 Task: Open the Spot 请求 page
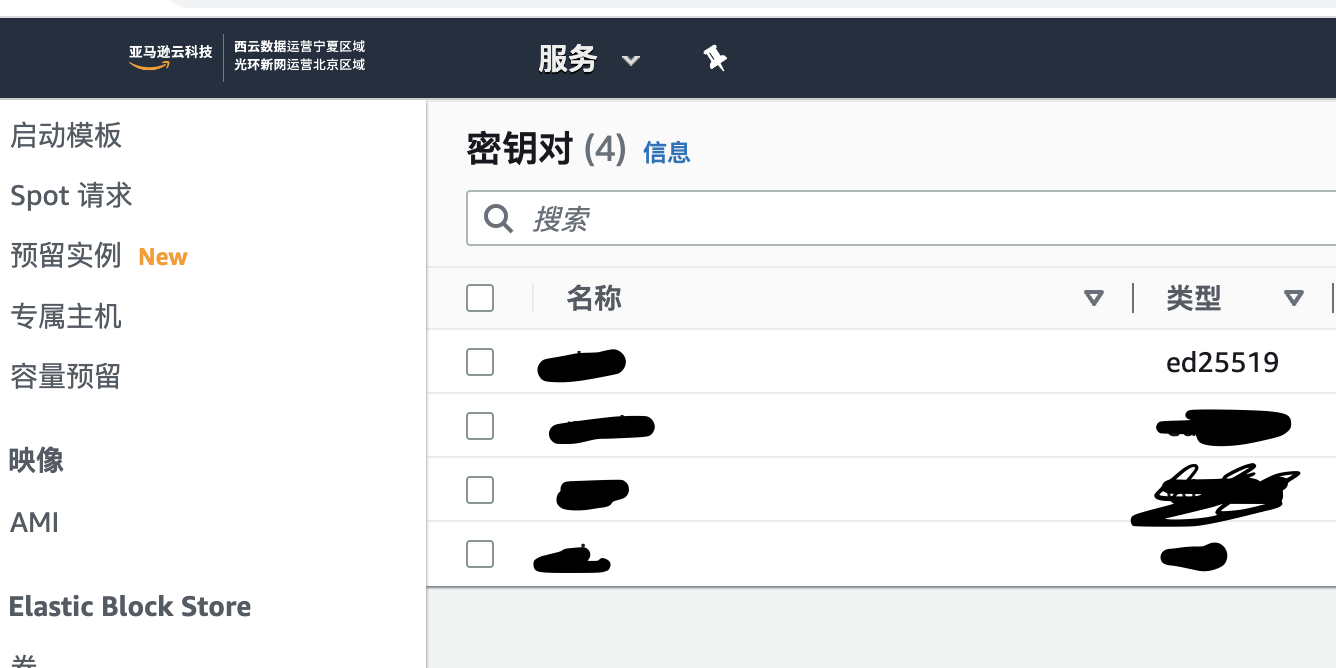(x=70, y=196)
